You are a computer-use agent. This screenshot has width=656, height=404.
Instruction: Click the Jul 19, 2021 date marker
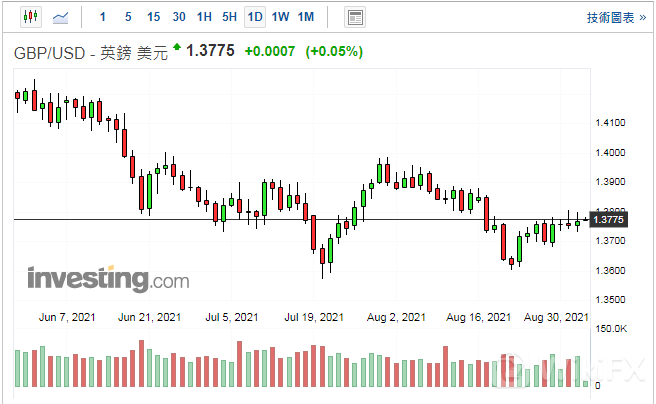click(x=314, y=317)
